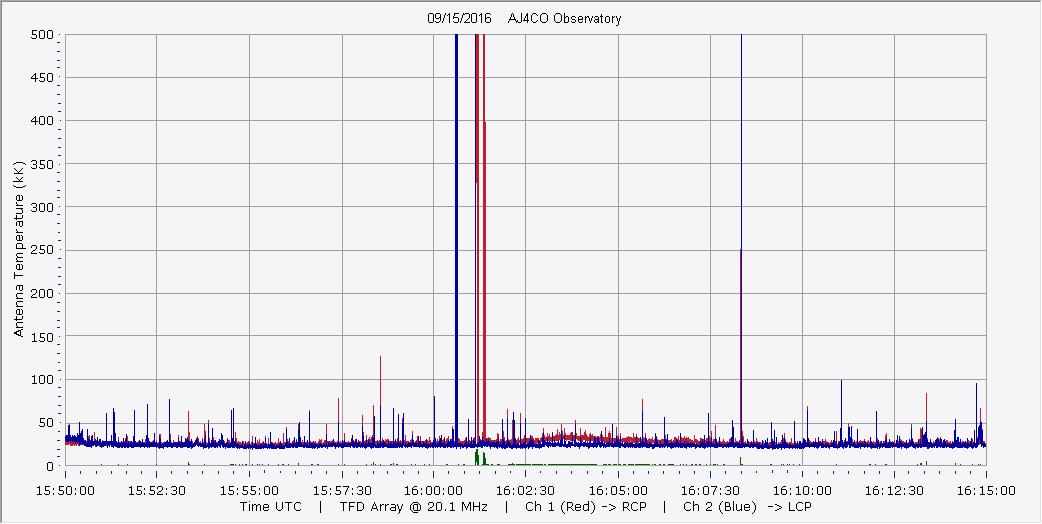The image size is (1042, 524).
Task: Click the 15:57:30 time label
Action: [x=342, y=491]
